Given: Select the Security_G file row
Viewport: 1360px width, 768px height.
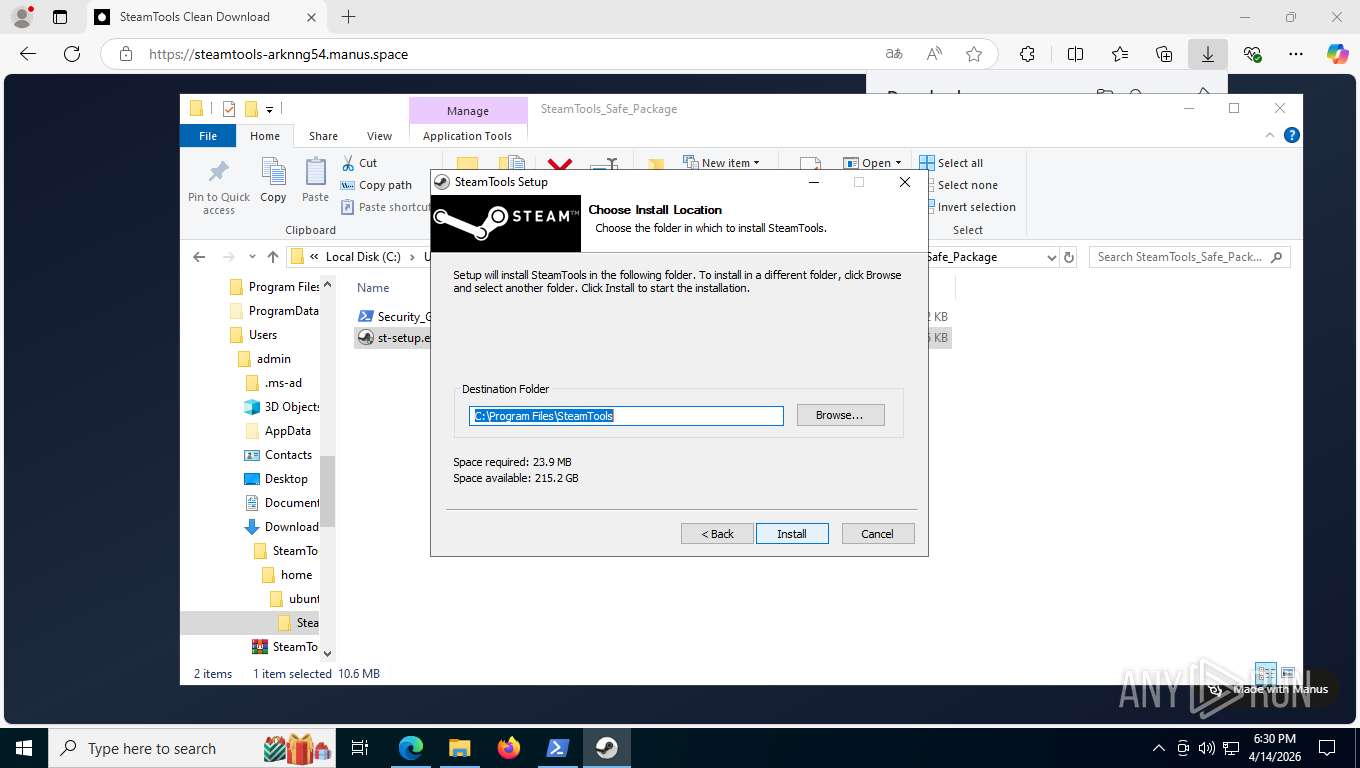Looking at the screenshot, I should click(394, 317).
